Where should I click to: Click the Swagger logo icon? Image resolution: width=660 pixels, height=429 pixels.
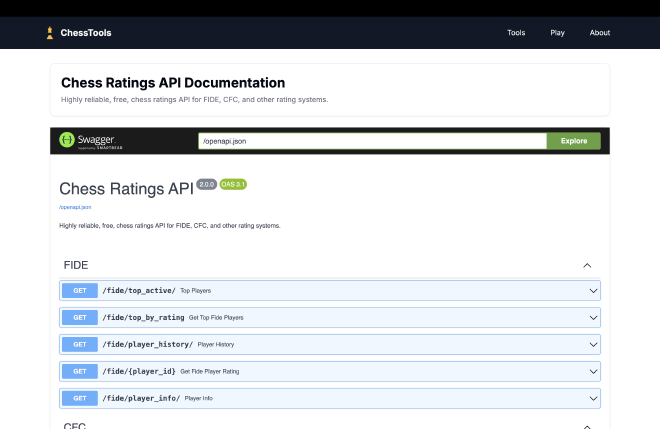click(68, 141)
